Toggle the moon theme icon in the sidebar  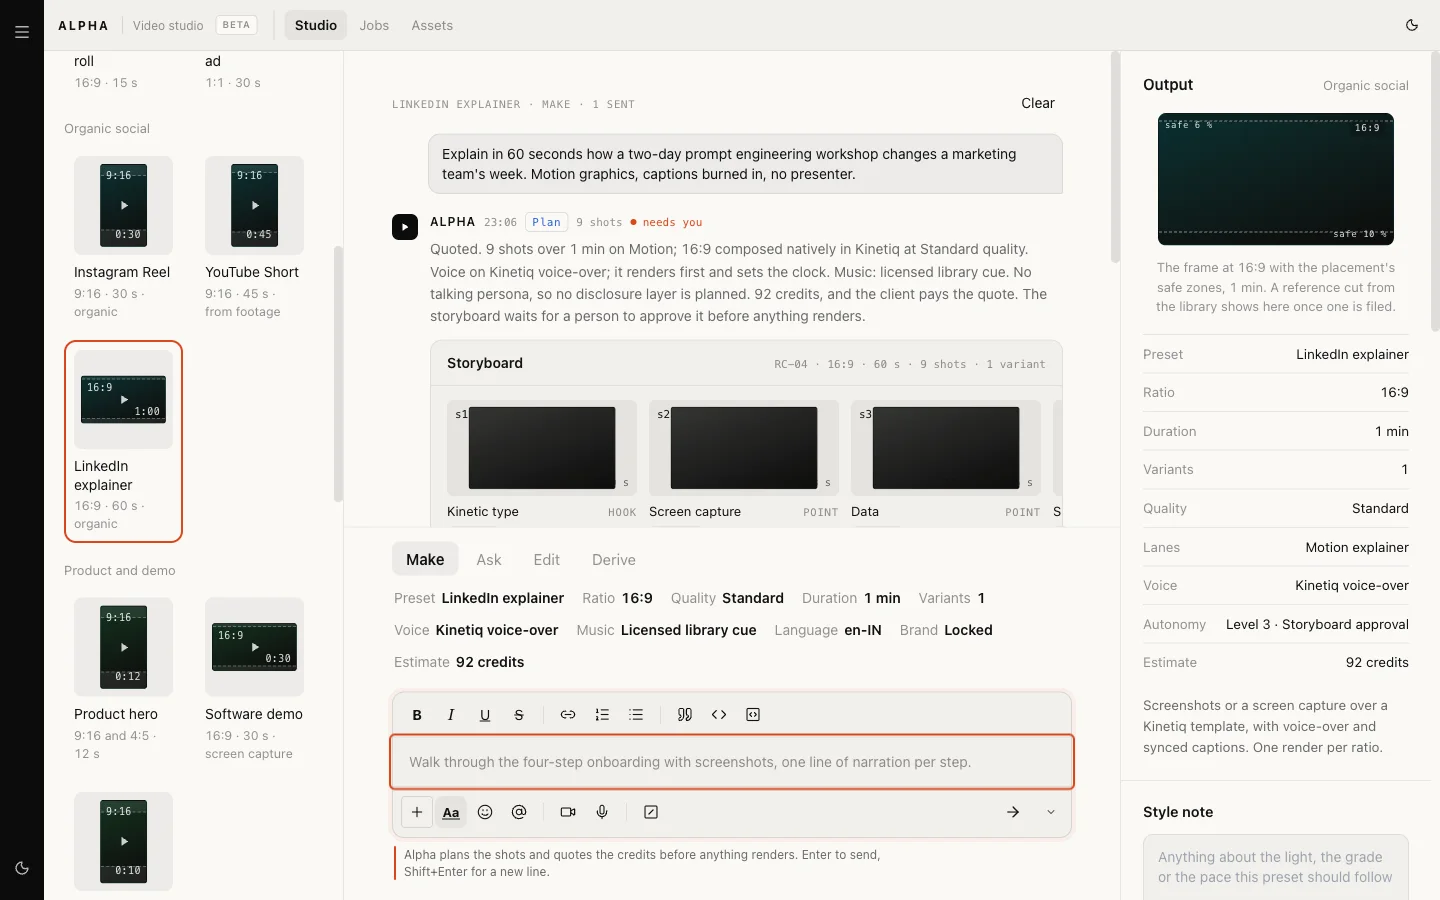pyautogui.click(x=22, y=868)
